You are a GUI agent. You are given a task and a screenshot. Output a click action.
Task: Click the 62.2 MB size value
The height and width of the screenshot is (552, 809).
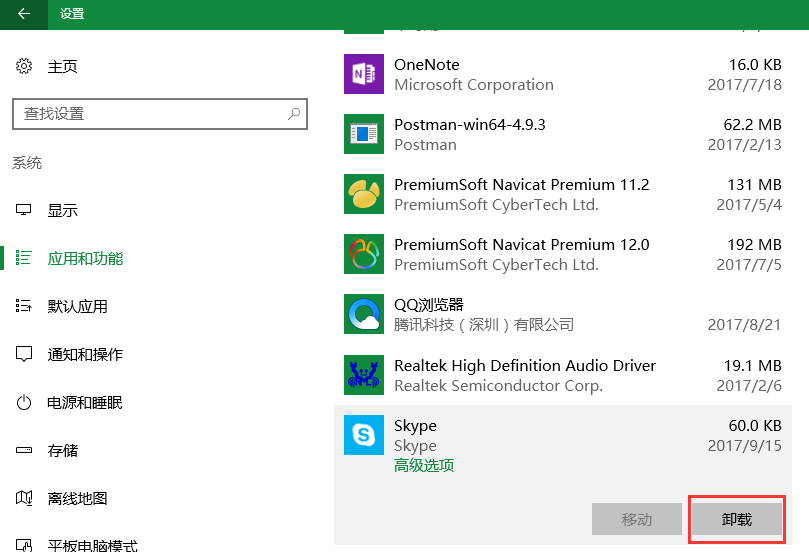[752, 125]
